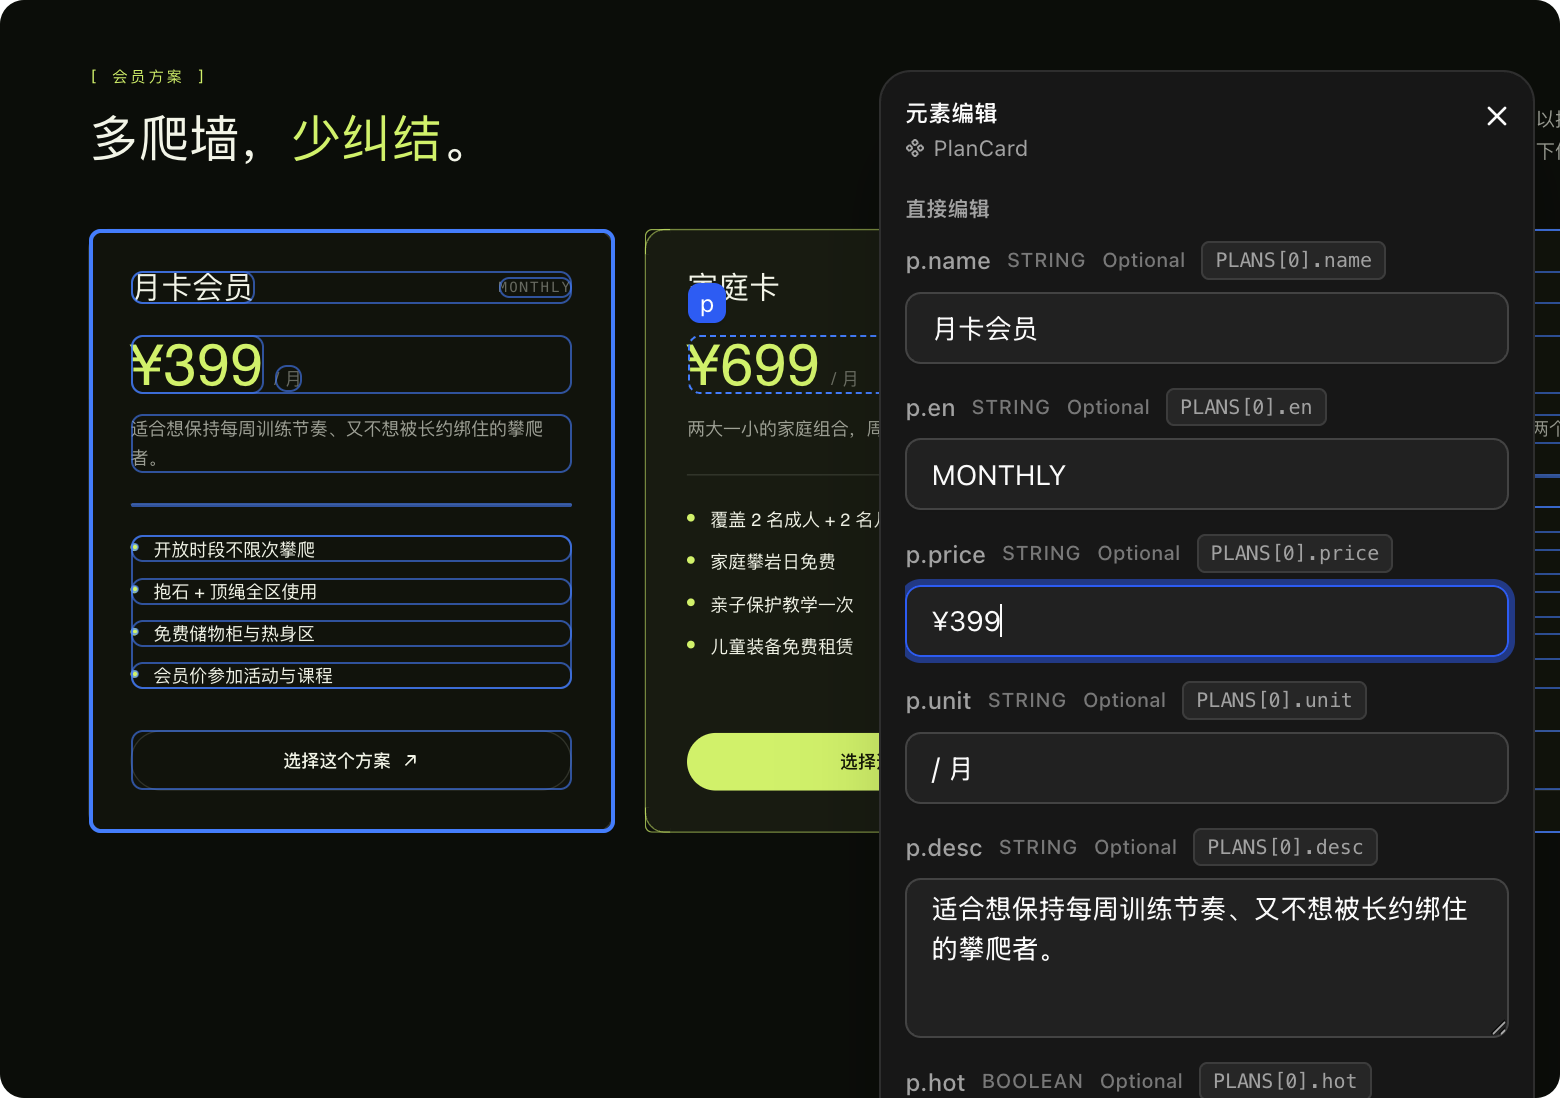Image resolution: width=1560 pixels, height=1098 pixels.
Task: Edit the p.name input field
Action: pyautogui.click(x=1206, y=328)
